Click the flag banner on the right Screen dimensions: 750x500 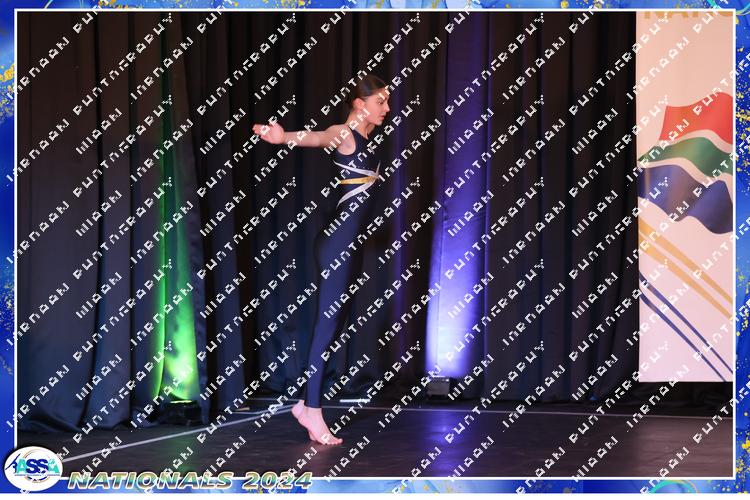pos(685,197)
